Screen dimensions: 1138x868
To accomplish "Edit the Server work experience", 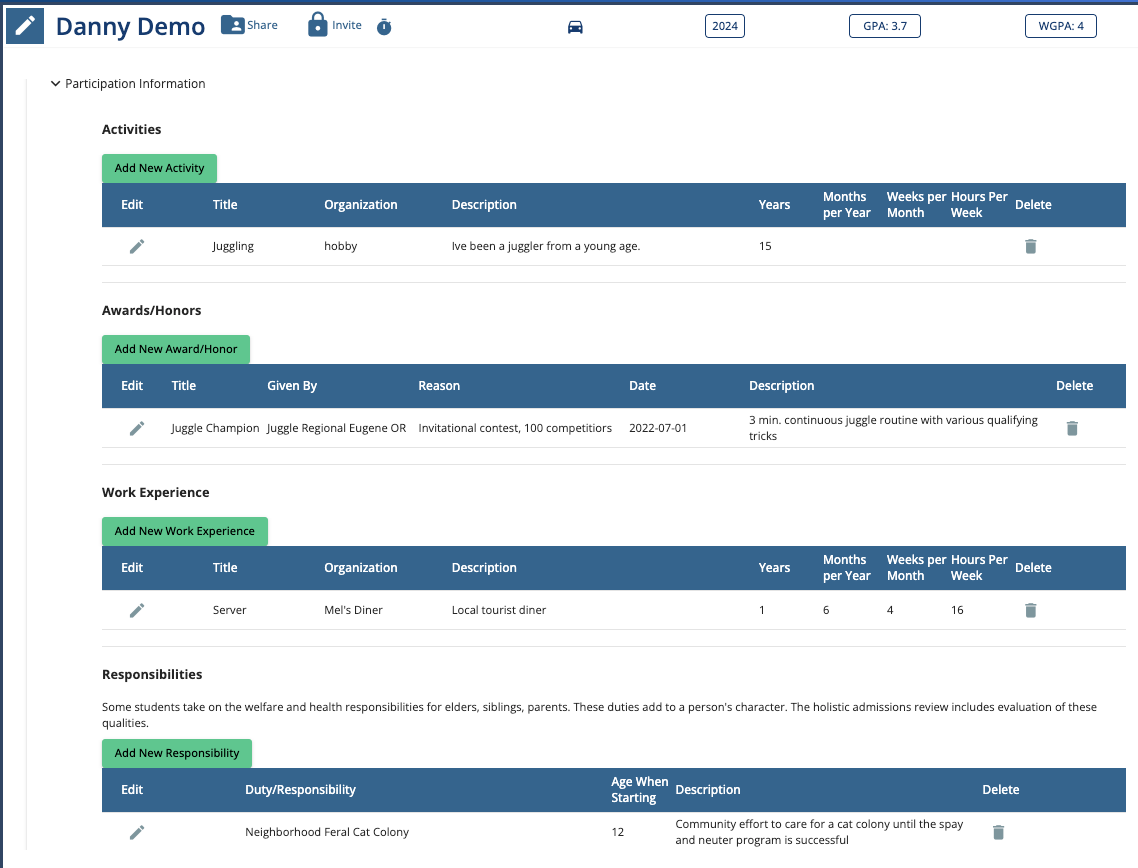I will (x=136, y=609).
